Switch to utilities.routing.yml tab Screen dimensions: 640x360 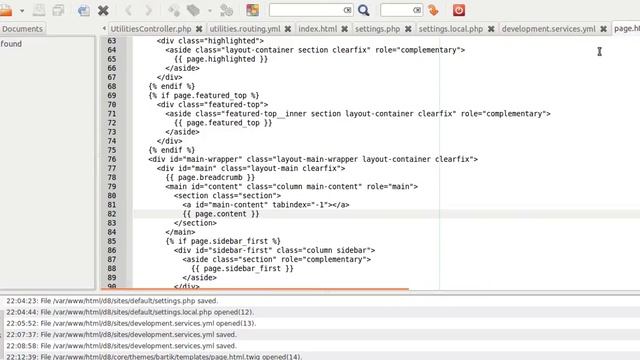tap(245, 29)
